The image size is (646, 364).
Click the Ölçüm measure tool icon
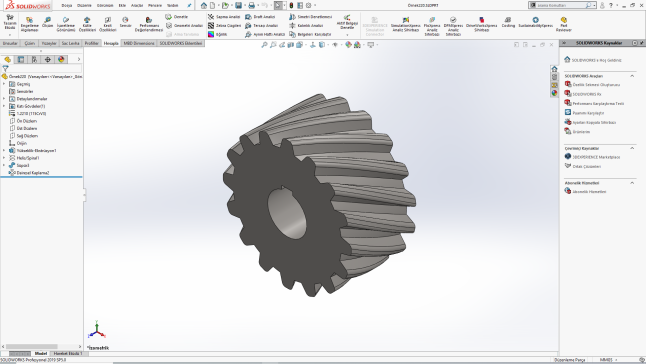[47, 22]
